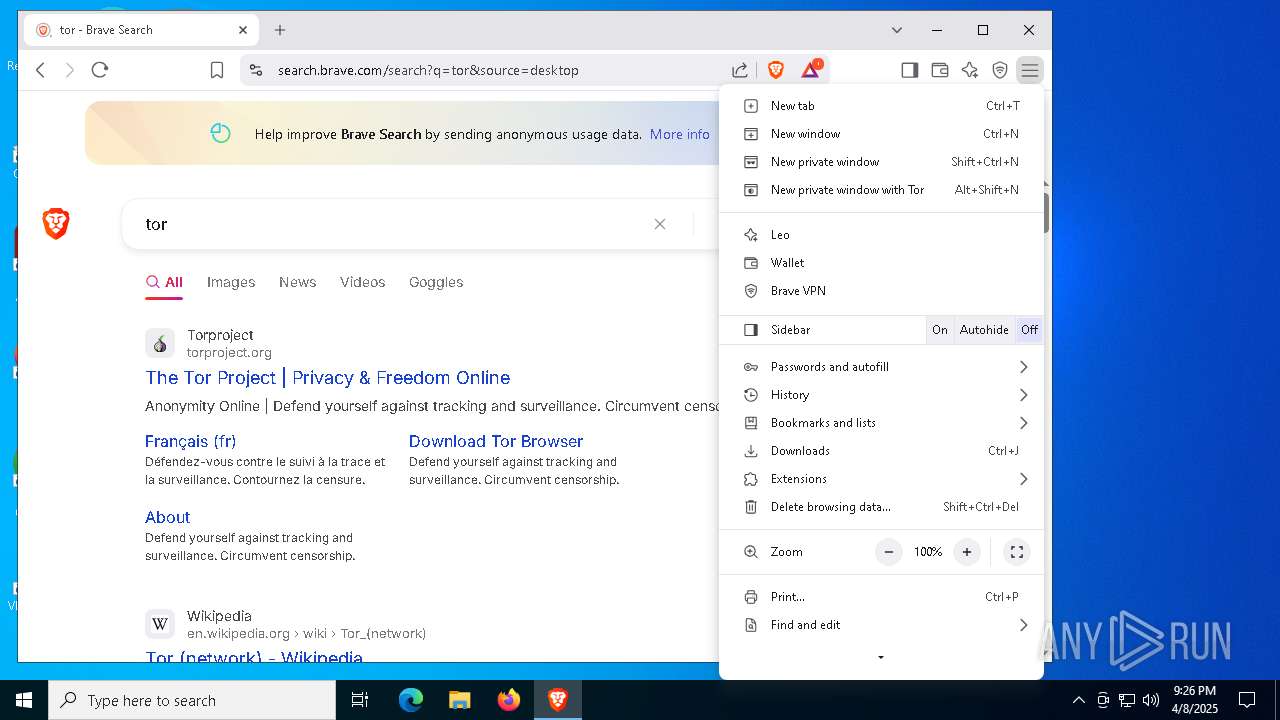Enter fullscreen via zoom row icon
Viewport: 1280px width, 720px height.
1017,552
